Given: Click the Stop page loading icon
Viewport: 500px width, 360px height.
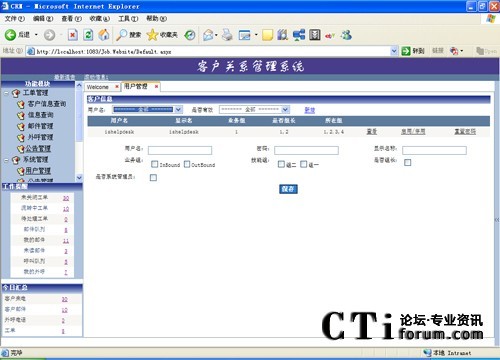Looking at the screenshot, I should pyautogui.click(x=73, y=35).
